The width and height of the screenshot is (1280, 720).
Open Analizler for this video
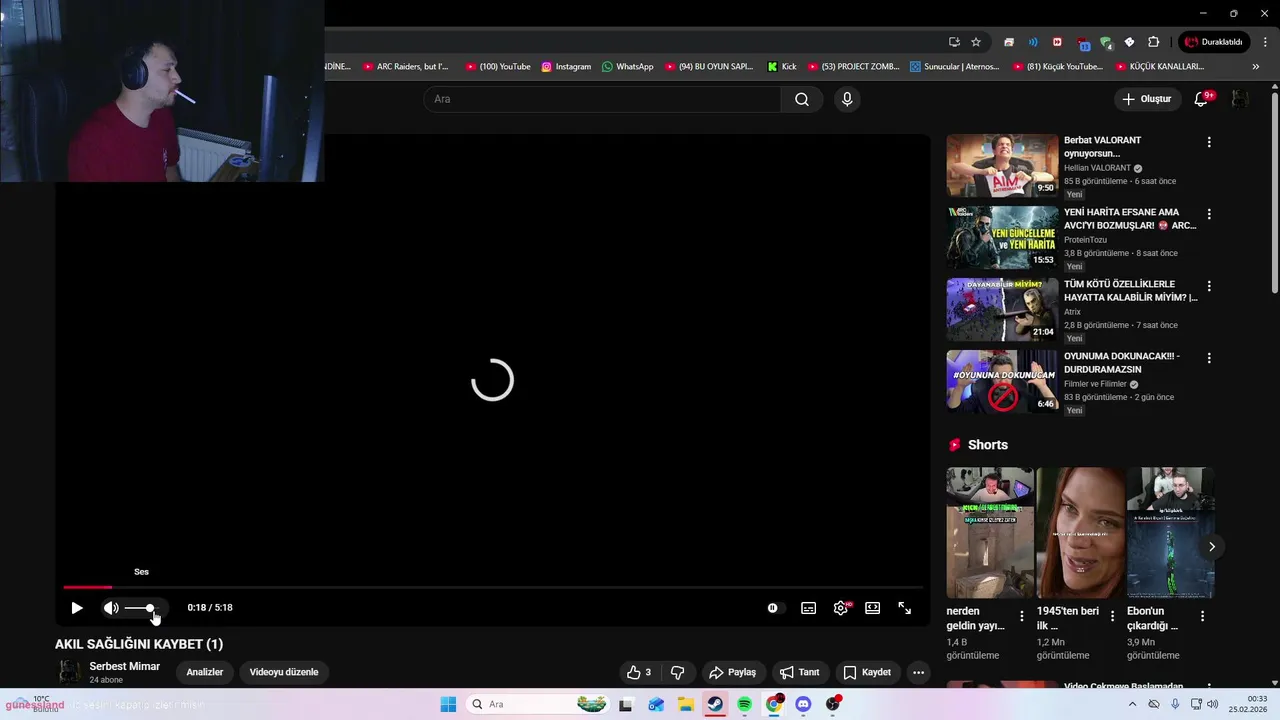(x=204, y=672)
